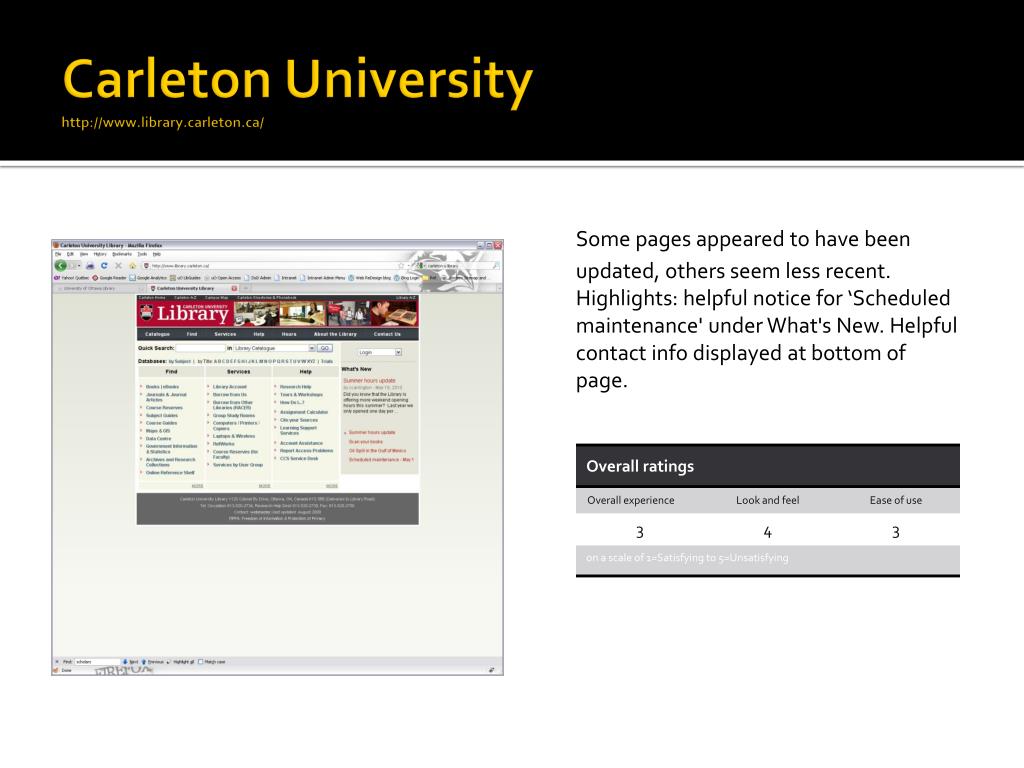1024x768 pixels.
Task: Click the Firefox Home icon
Action: tap(133, 266)
